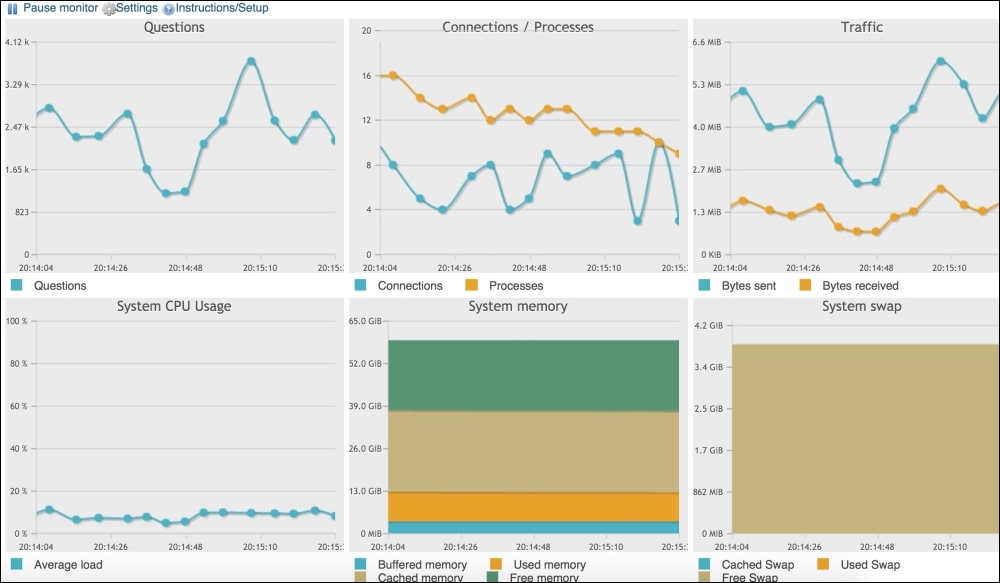The width and height of the screenshot is (1000, 583).
Task: Toggle the Questions legend swatch
Action: click(16, 285)
